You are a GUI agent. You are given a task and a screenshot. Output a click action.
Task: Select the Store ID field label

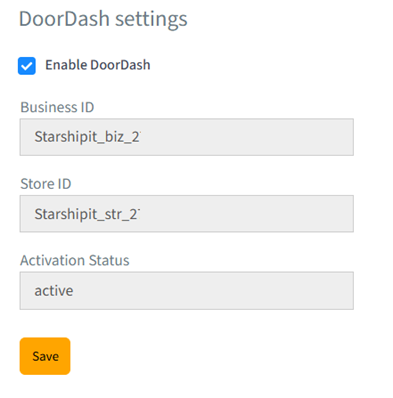point(46,184)
